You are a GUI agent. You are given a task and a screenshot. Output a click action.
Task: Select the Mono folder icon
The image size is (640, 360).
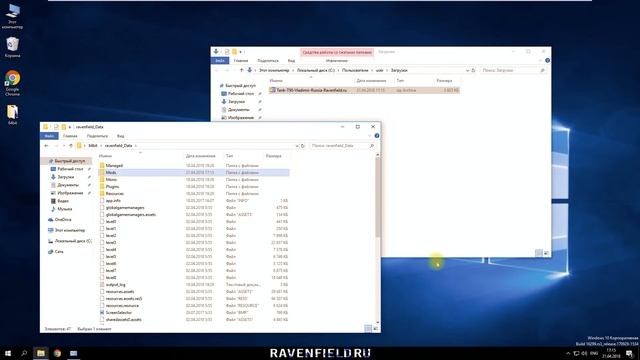(102, 180)
